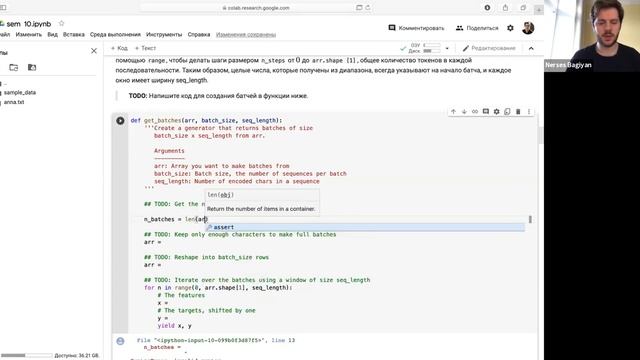This screenshot has width=640, height=360.
Task: Click the 'Reshape into batch_size rows' comment
Action: click(206, 258)
